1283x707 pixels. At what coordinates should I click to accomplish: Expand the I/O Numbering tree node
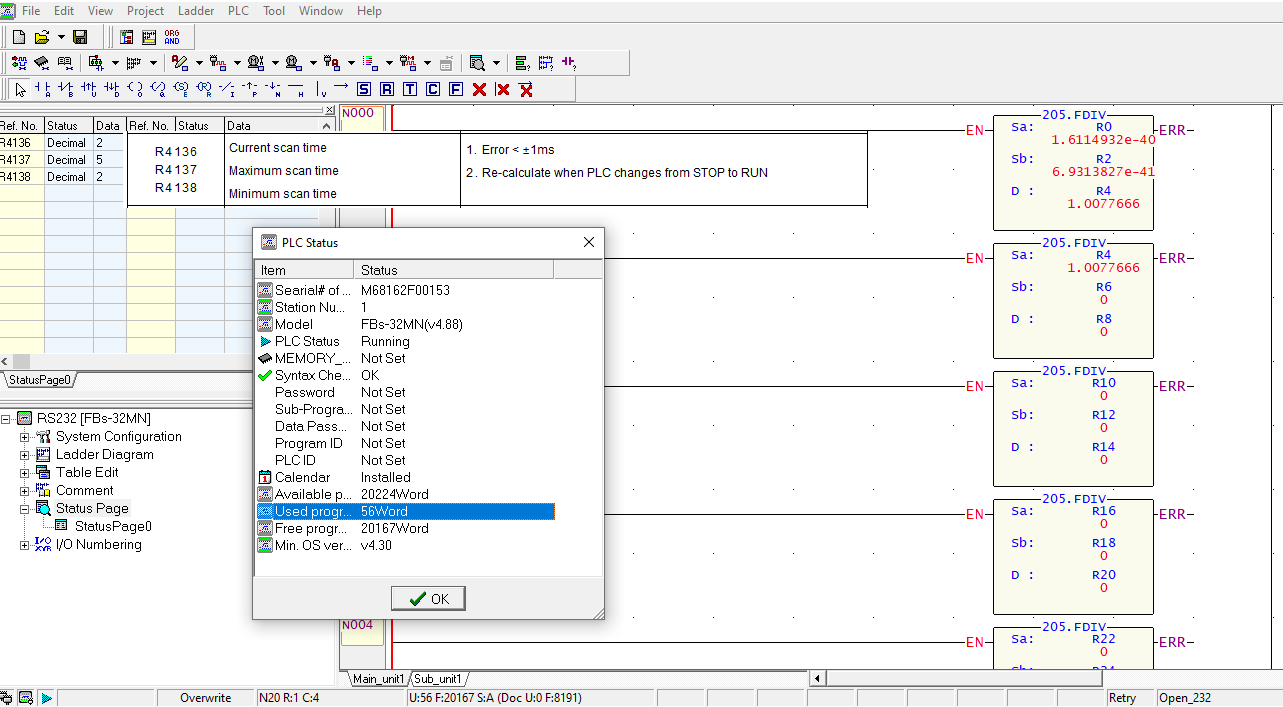[x=25, y=545]
